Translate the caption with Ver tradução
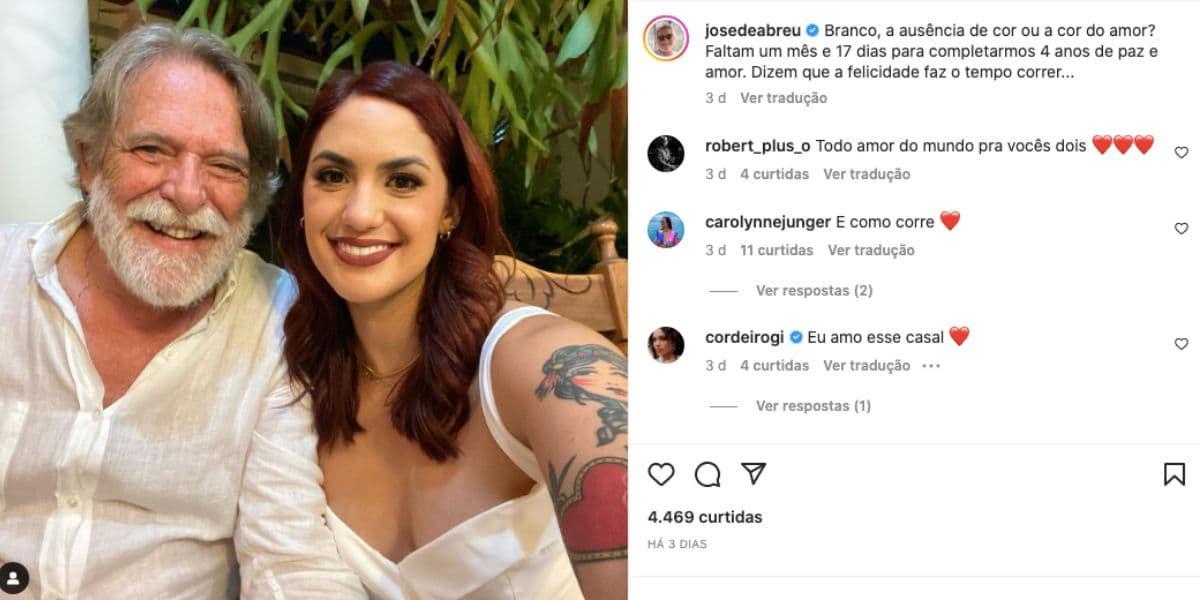 (x=783, y=98)
